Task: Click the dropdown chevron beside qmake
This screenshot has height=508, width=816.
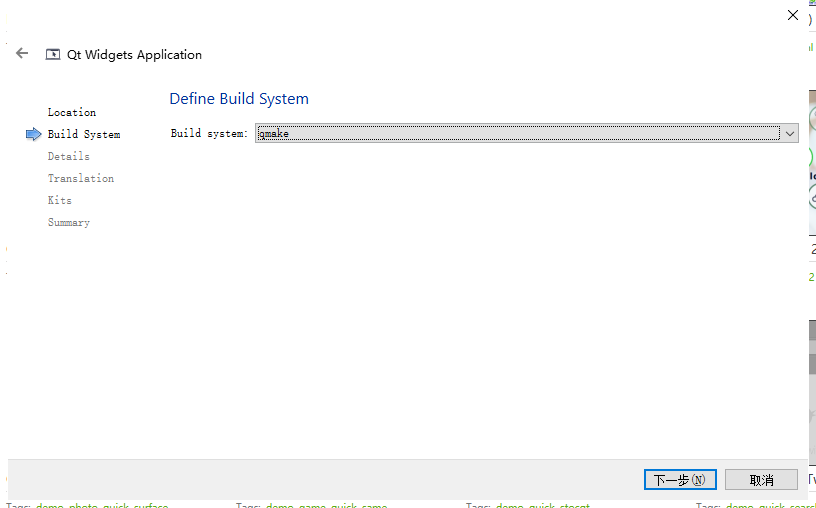Action: coord(789,134)
